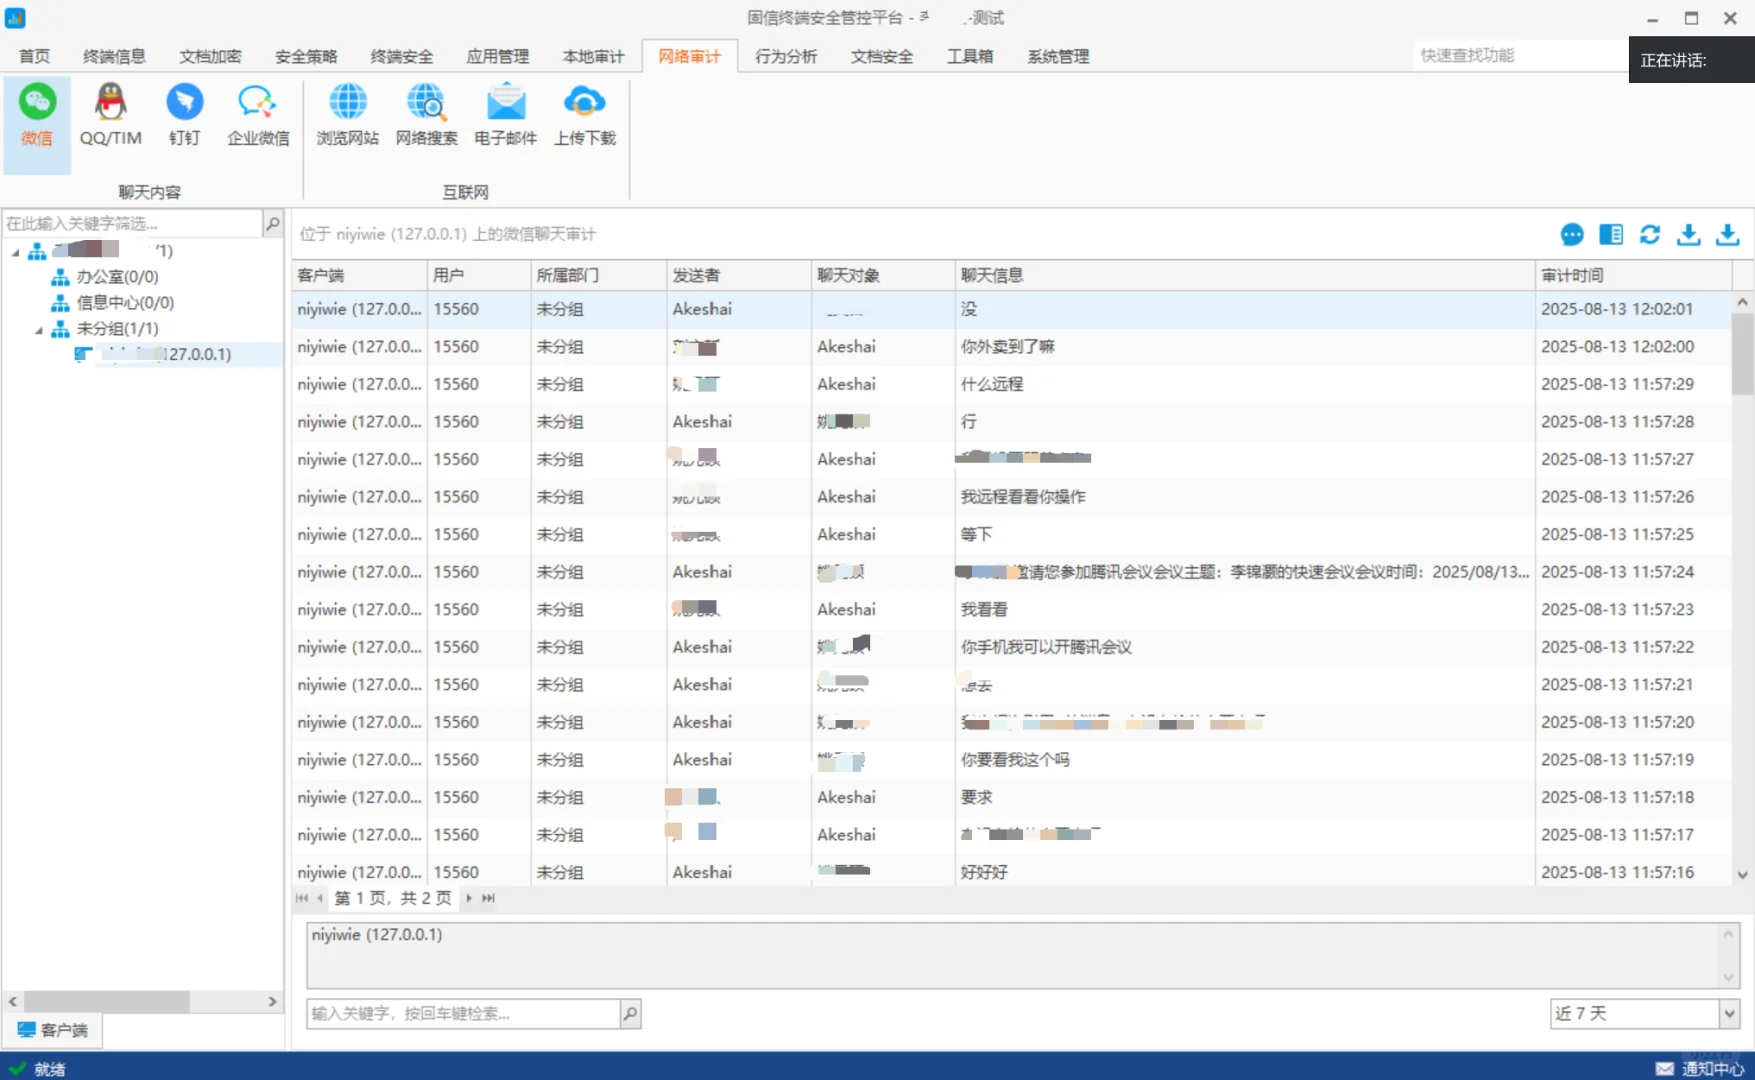The height and width of the screenshot is (1080, 1755).
Task: Open the chat bubble view icon
Action: pos(1572,234)
